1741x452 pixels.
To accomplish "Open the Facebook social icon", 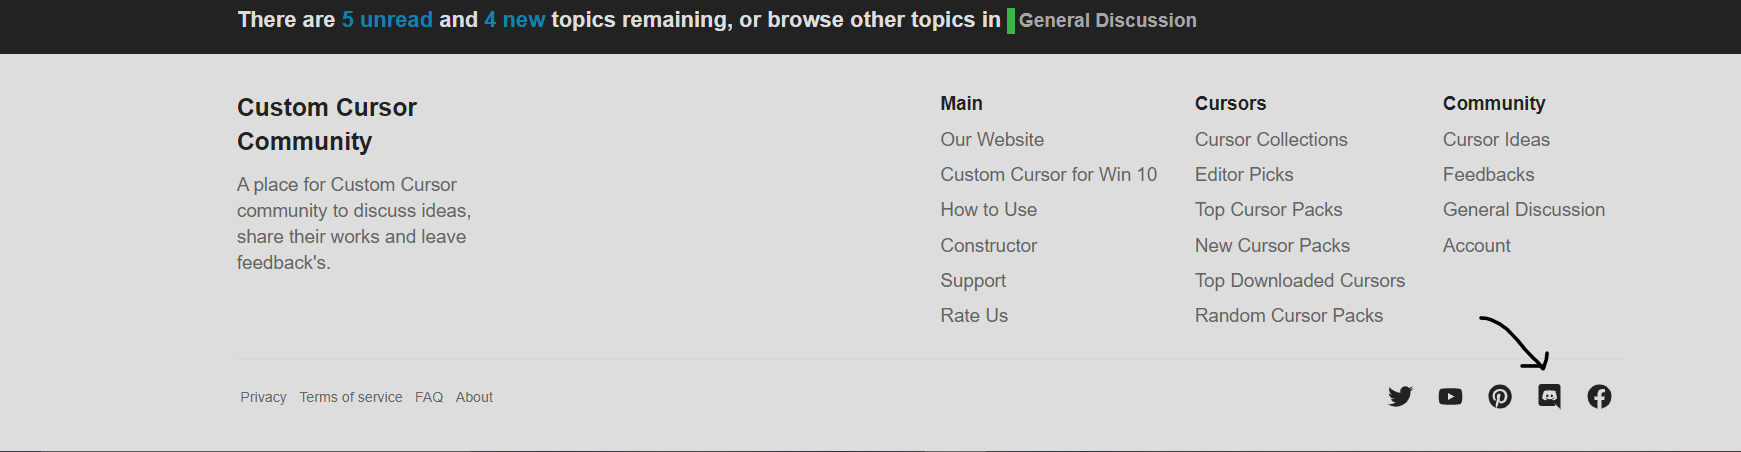I will tap(1599, 397).
